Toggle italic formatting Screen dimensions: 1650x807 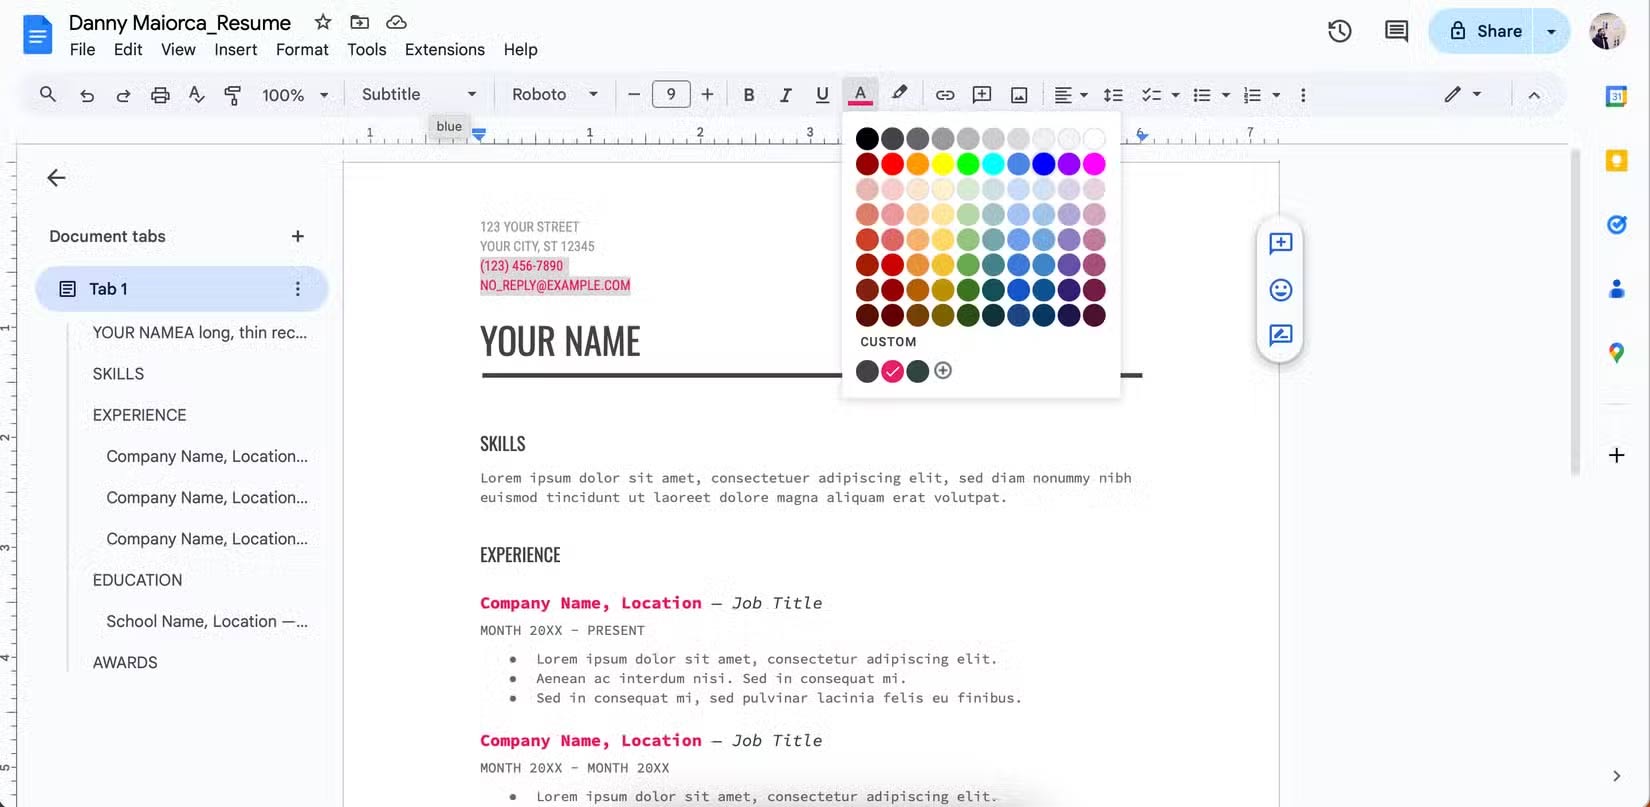785,95
